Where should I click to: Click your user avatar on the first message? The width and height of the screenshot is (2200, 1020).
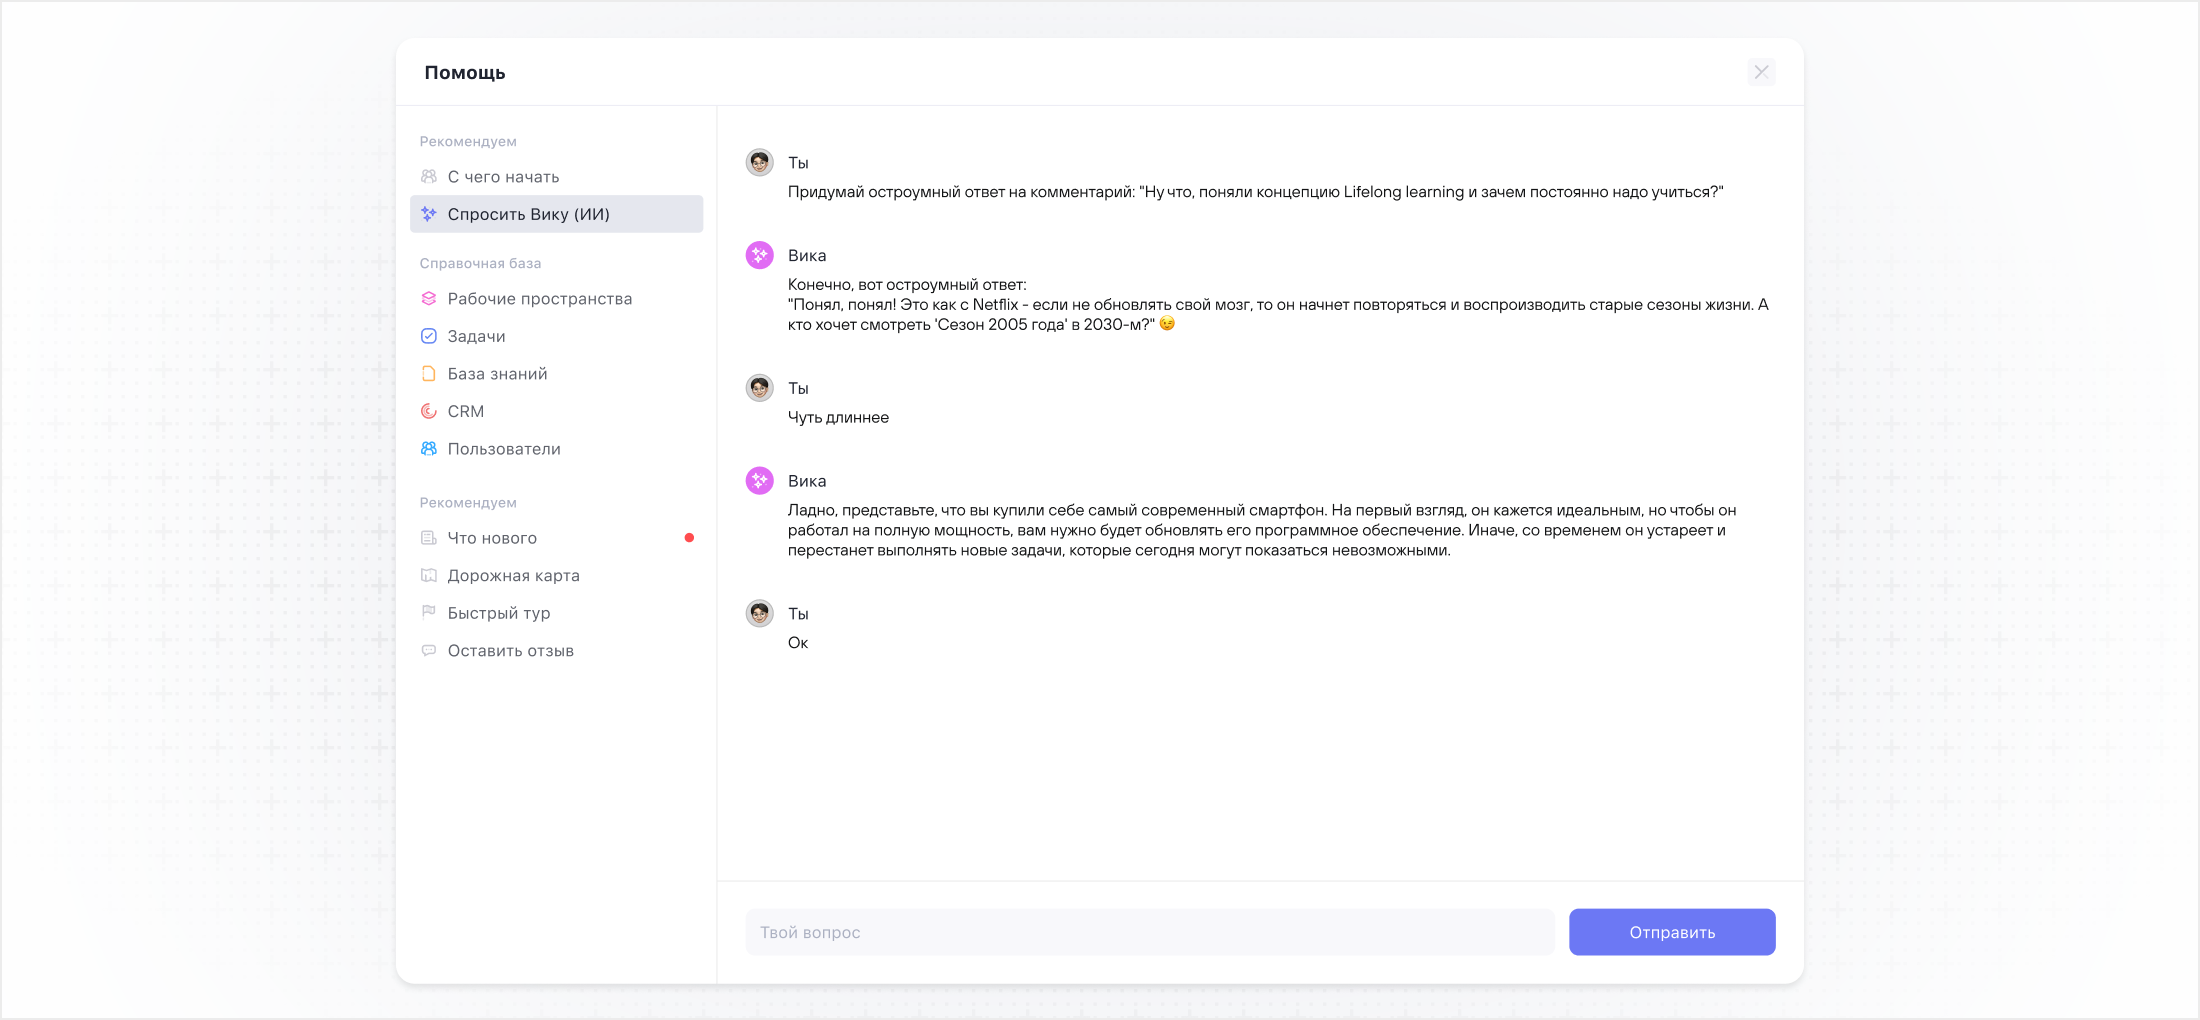(x=760, y=162)
